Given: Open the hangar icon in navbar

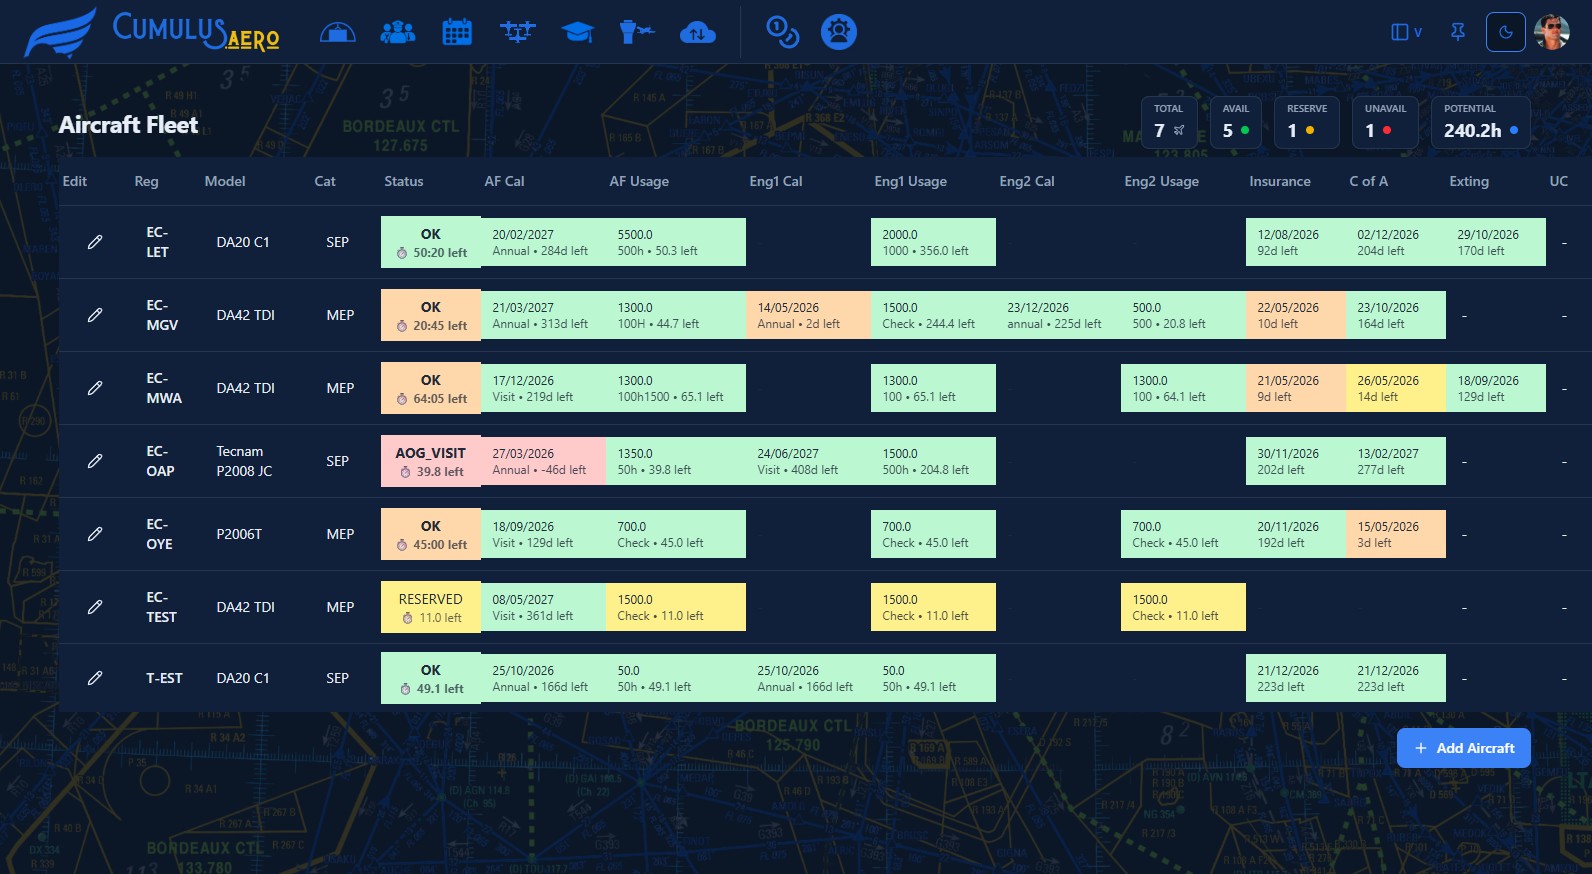Looking at the screenshot, I should click(x=338, y=32).
